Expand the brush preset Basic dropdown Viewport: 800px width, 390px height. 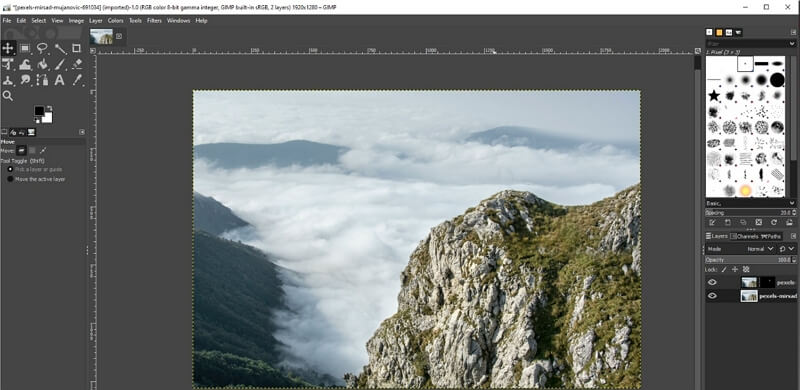(749, 203)
